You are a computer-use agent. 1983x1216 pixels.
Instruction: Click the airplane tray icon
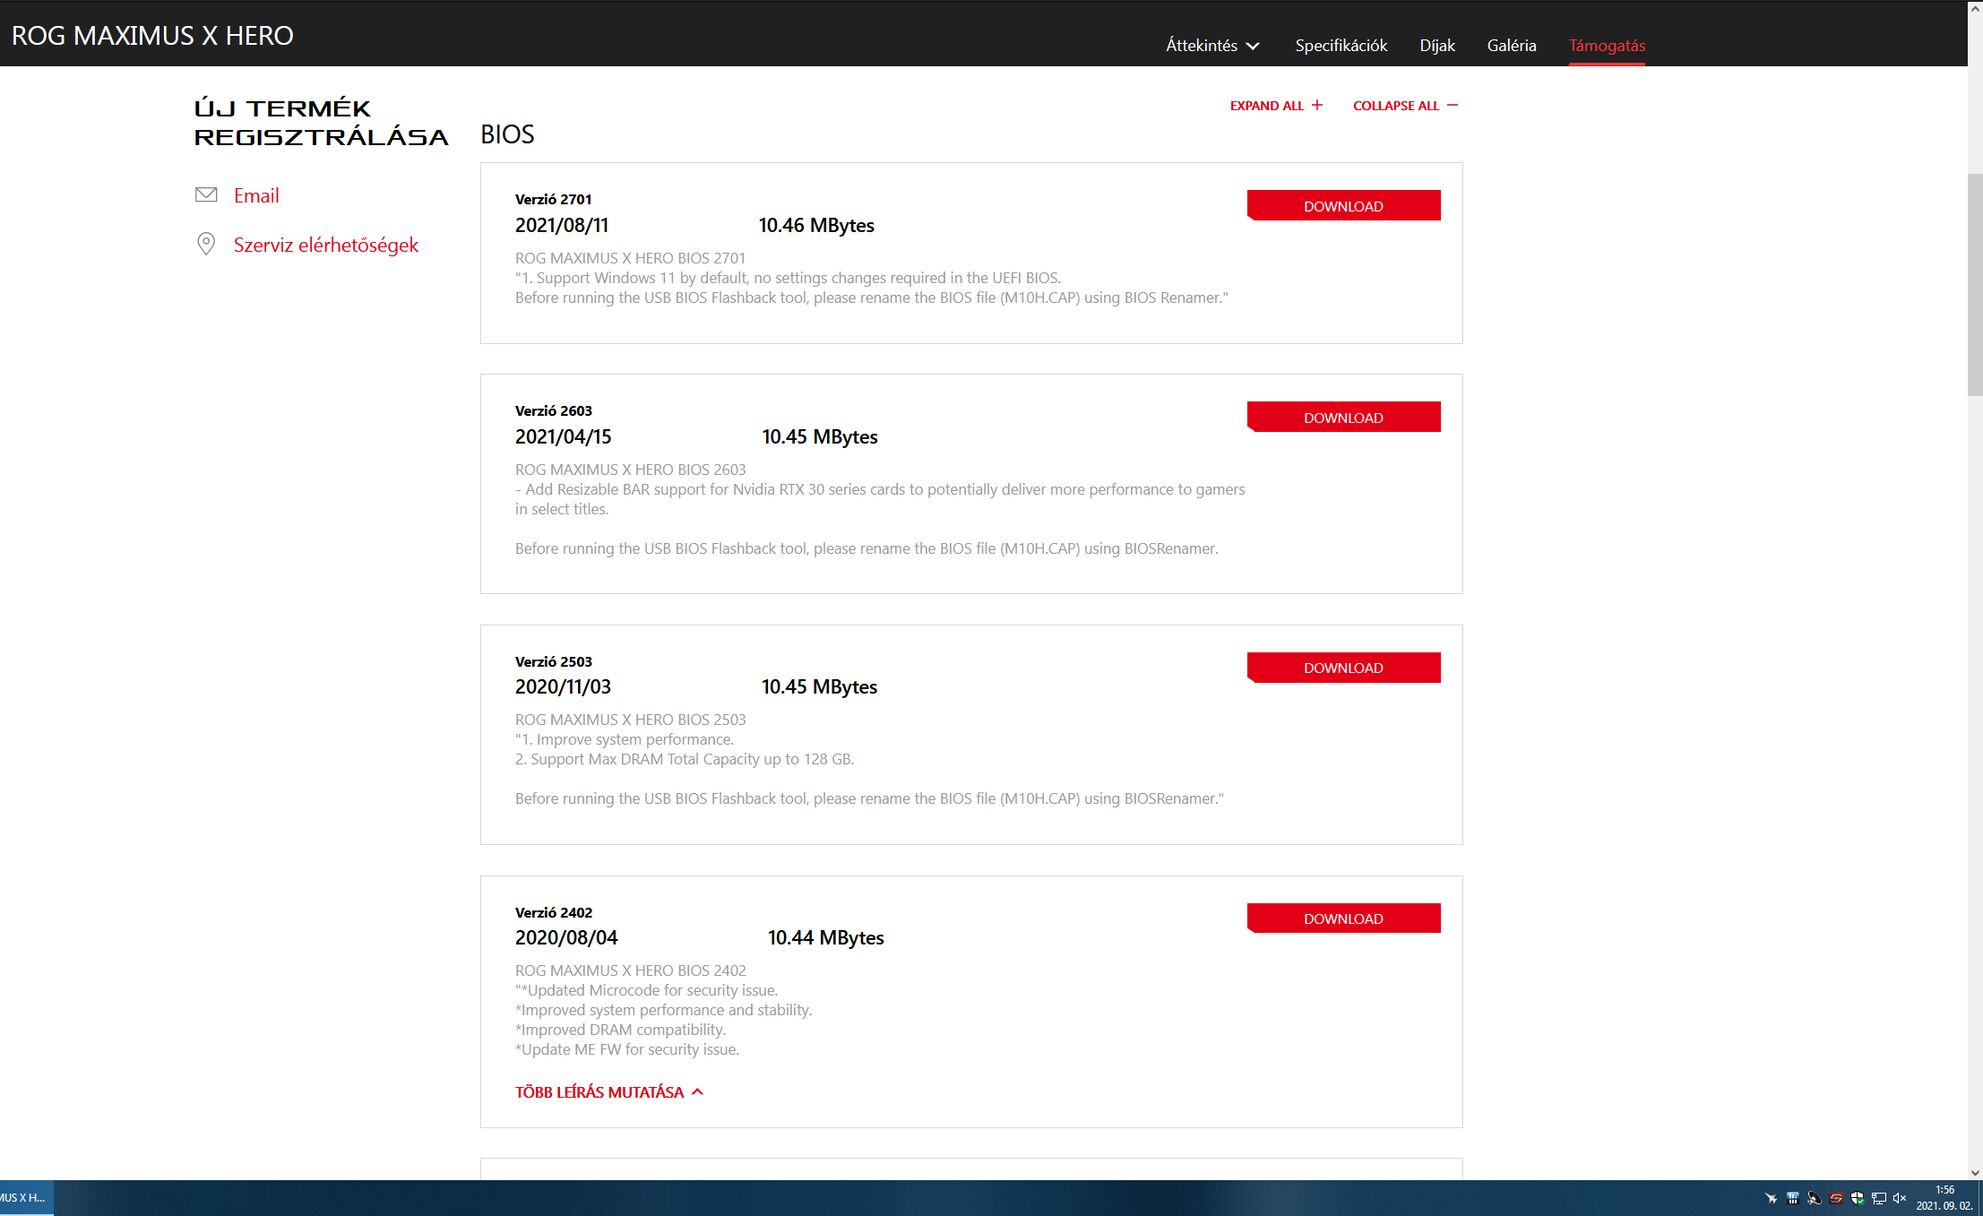1771,1198
